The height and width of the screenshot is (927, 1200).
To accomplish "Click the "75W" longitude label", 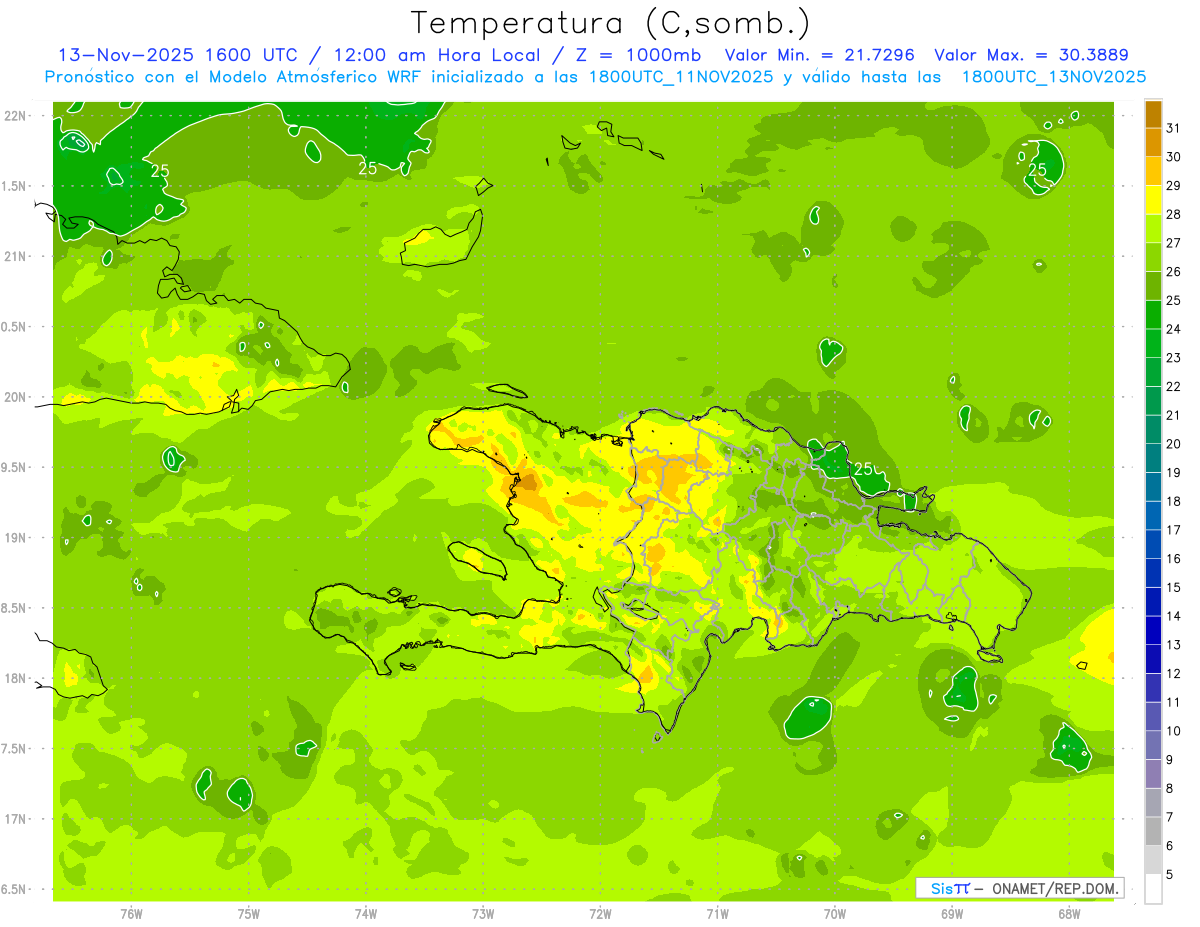I will tap(248, 913).
